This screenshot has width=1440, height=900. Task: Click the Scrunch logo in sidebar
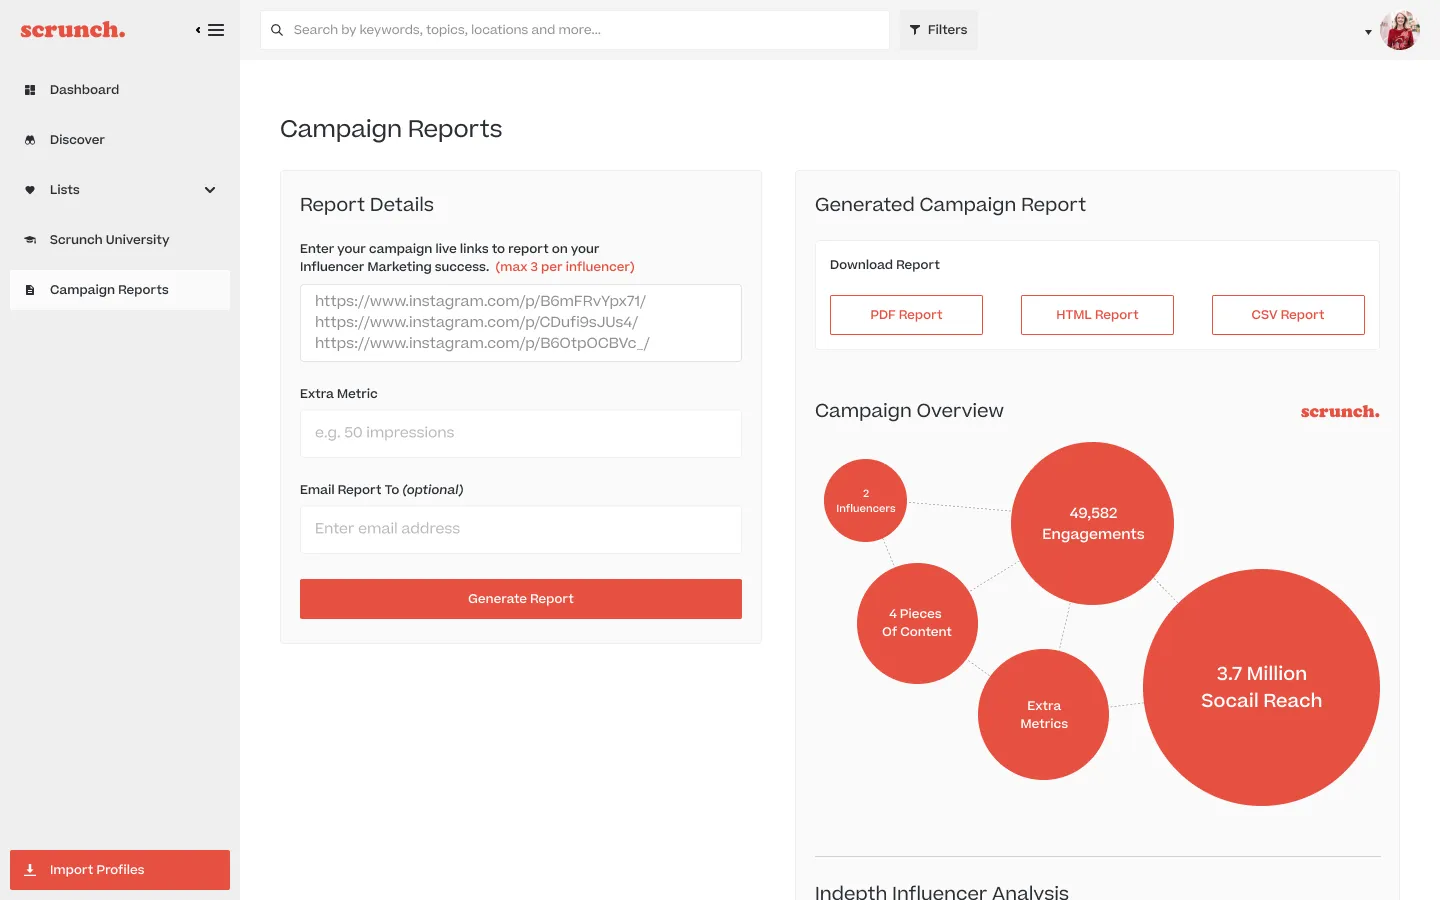[x=73, y=30]
